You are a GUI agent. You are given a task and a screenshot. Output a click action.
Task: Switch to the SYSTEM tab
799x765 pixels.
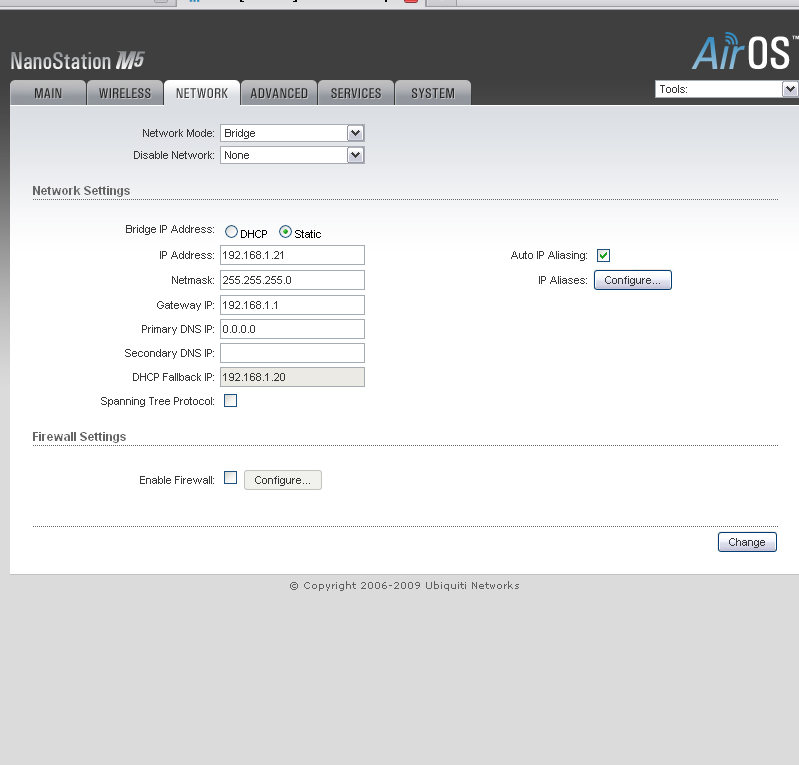[x=433, y=93]
